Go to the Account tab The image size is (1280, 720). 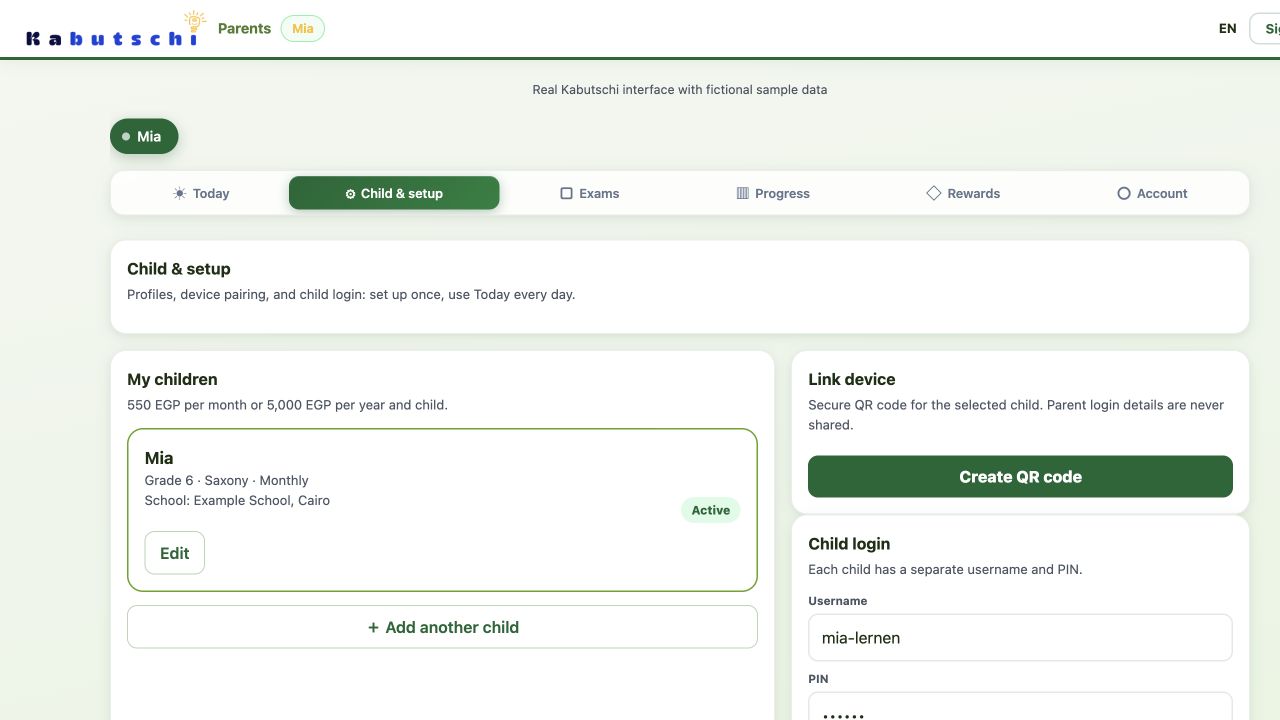(x=1152, y=193)
